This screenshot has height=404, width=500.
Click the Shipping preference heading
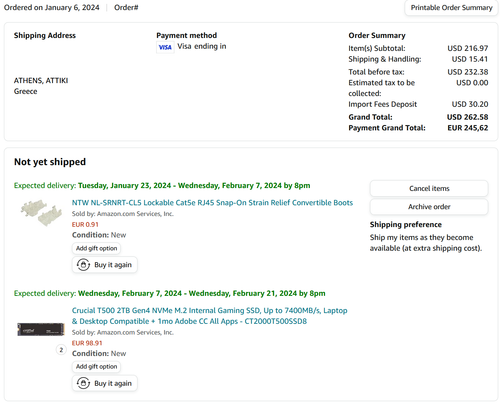coord(406,225)
